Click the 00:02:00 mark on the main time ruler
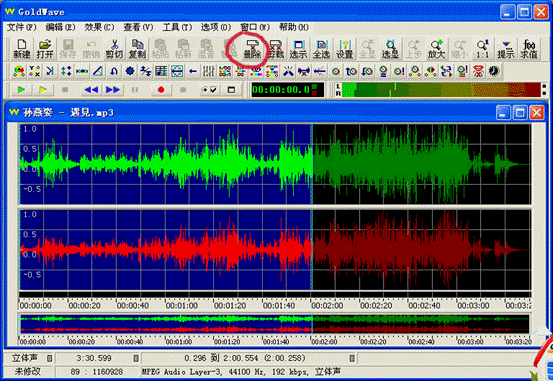This screenshot has width=553, height=381. tap(327, 306)
